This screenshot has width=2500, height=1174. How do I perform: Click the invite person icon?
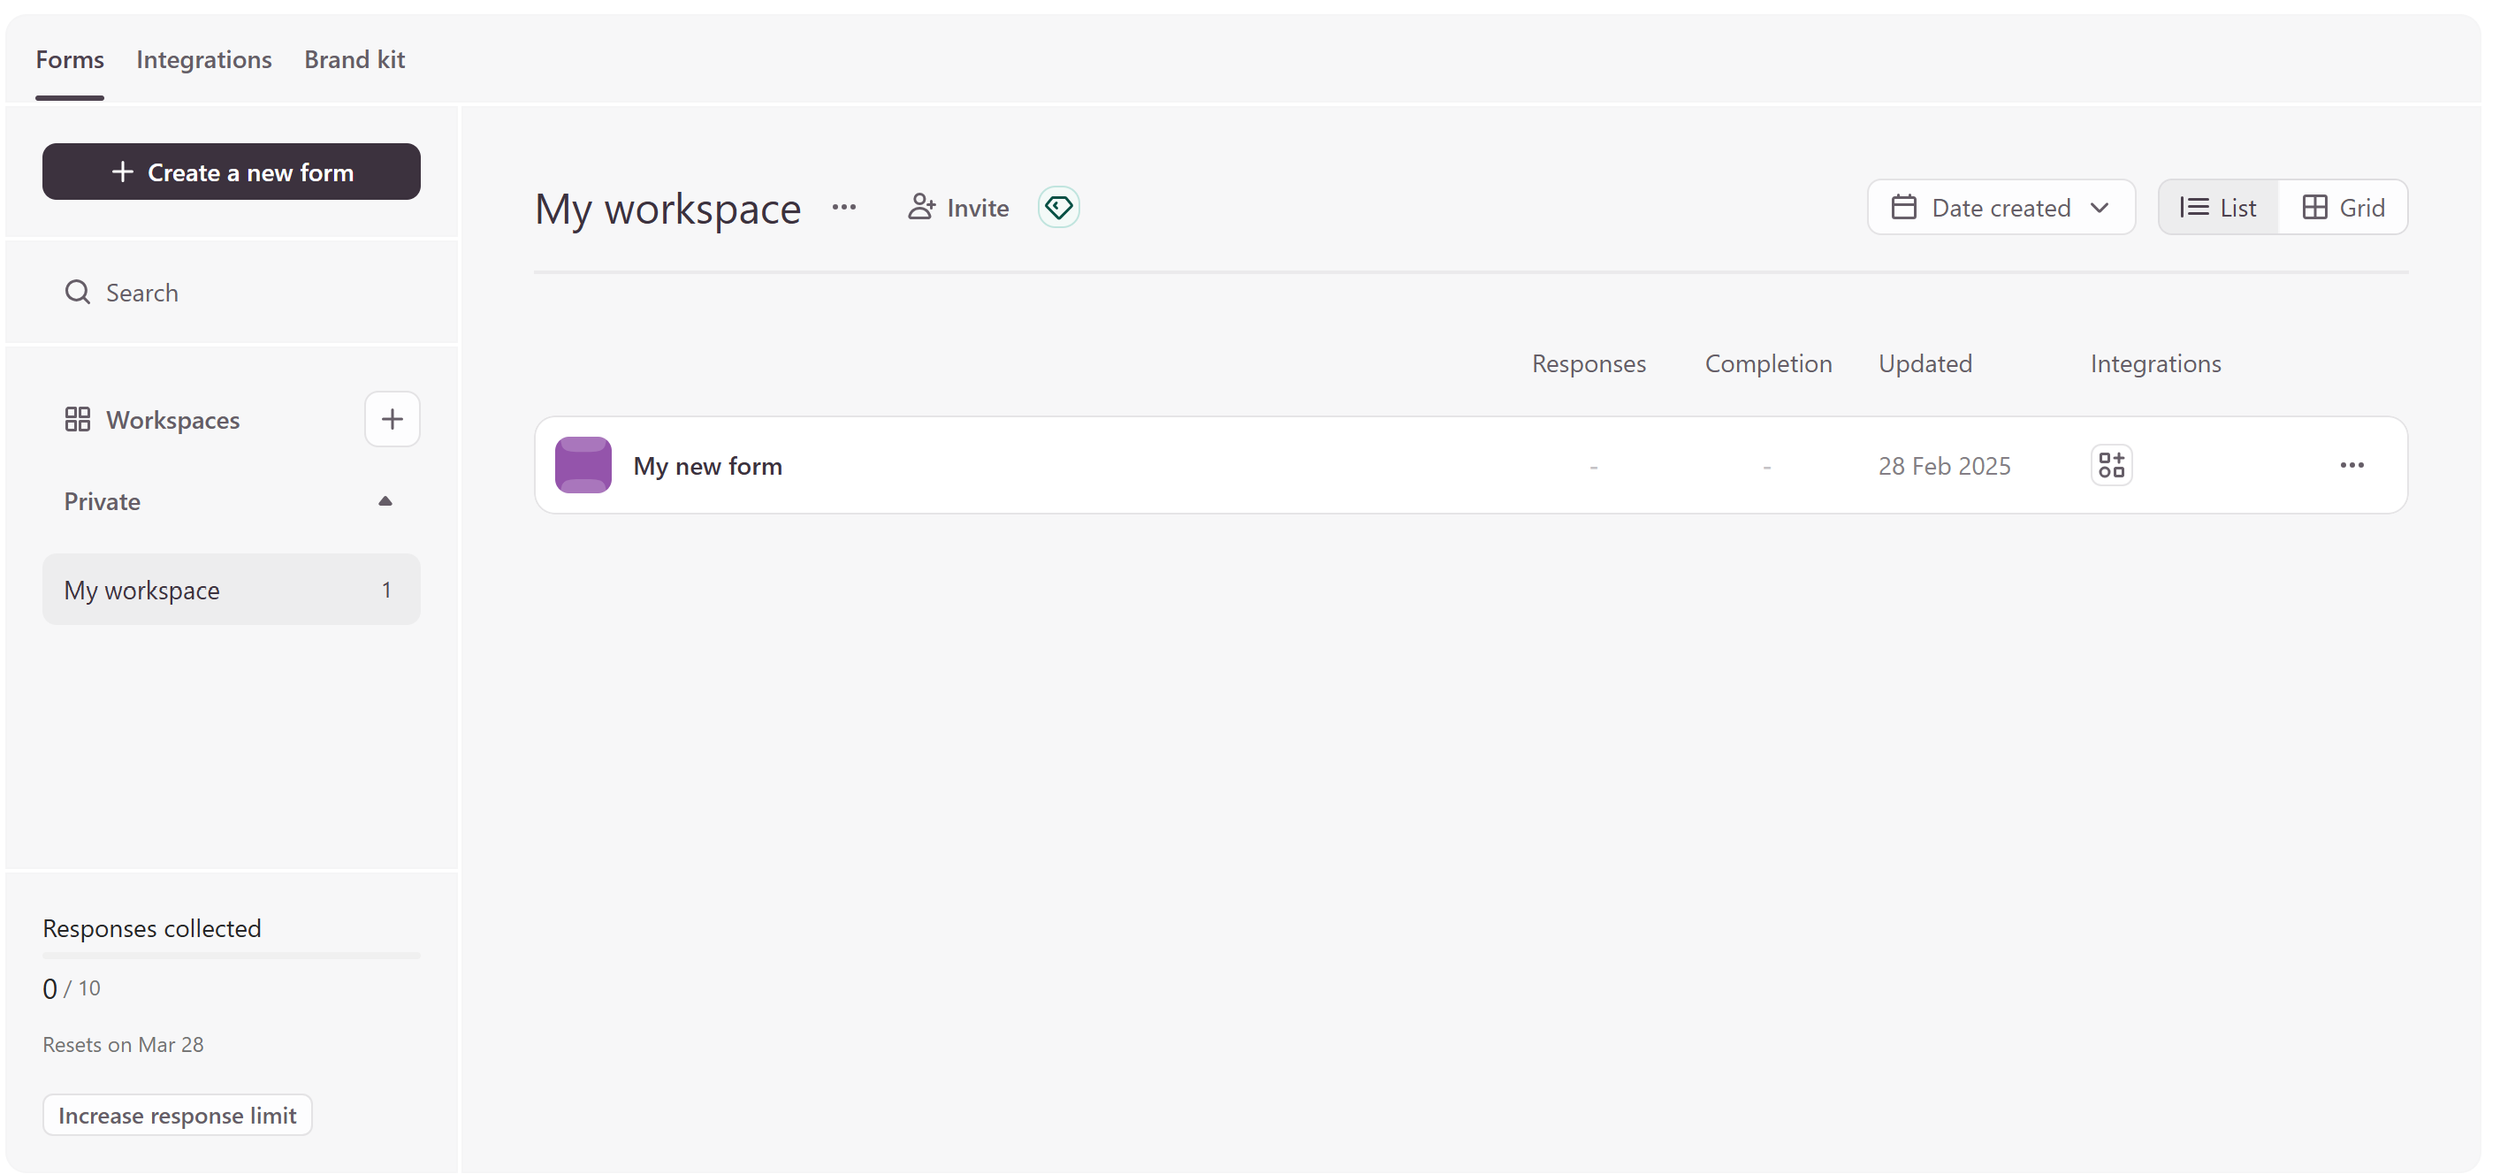click(921, 207)
